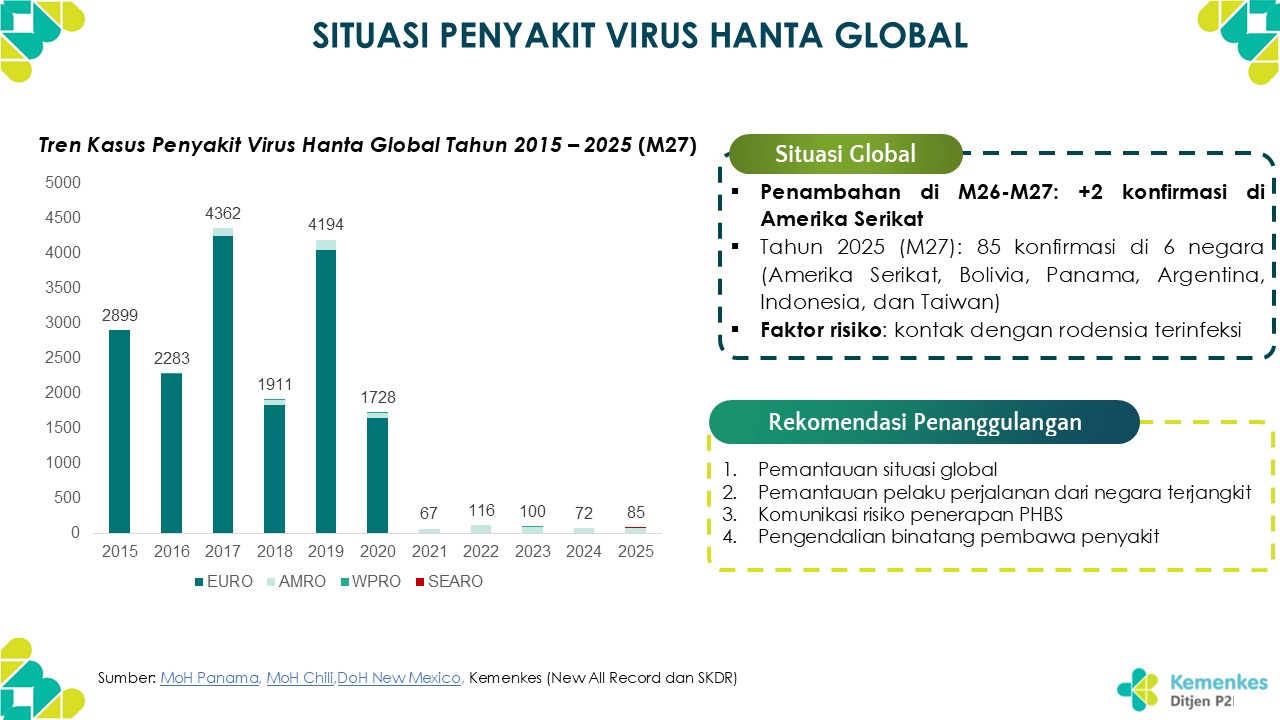Select the 2019 bar labeled 4194
Screen dimensions: 1280x720
(326, 390)
